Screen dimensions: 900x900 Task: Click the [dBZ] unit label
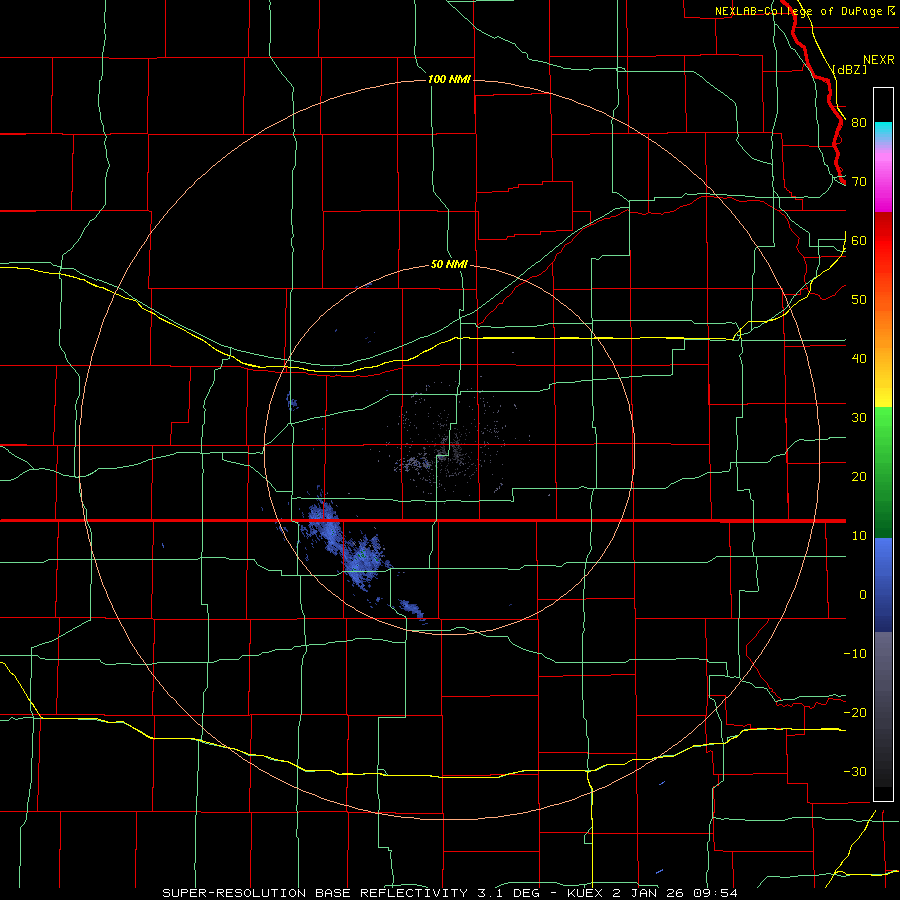coord(849,69)
